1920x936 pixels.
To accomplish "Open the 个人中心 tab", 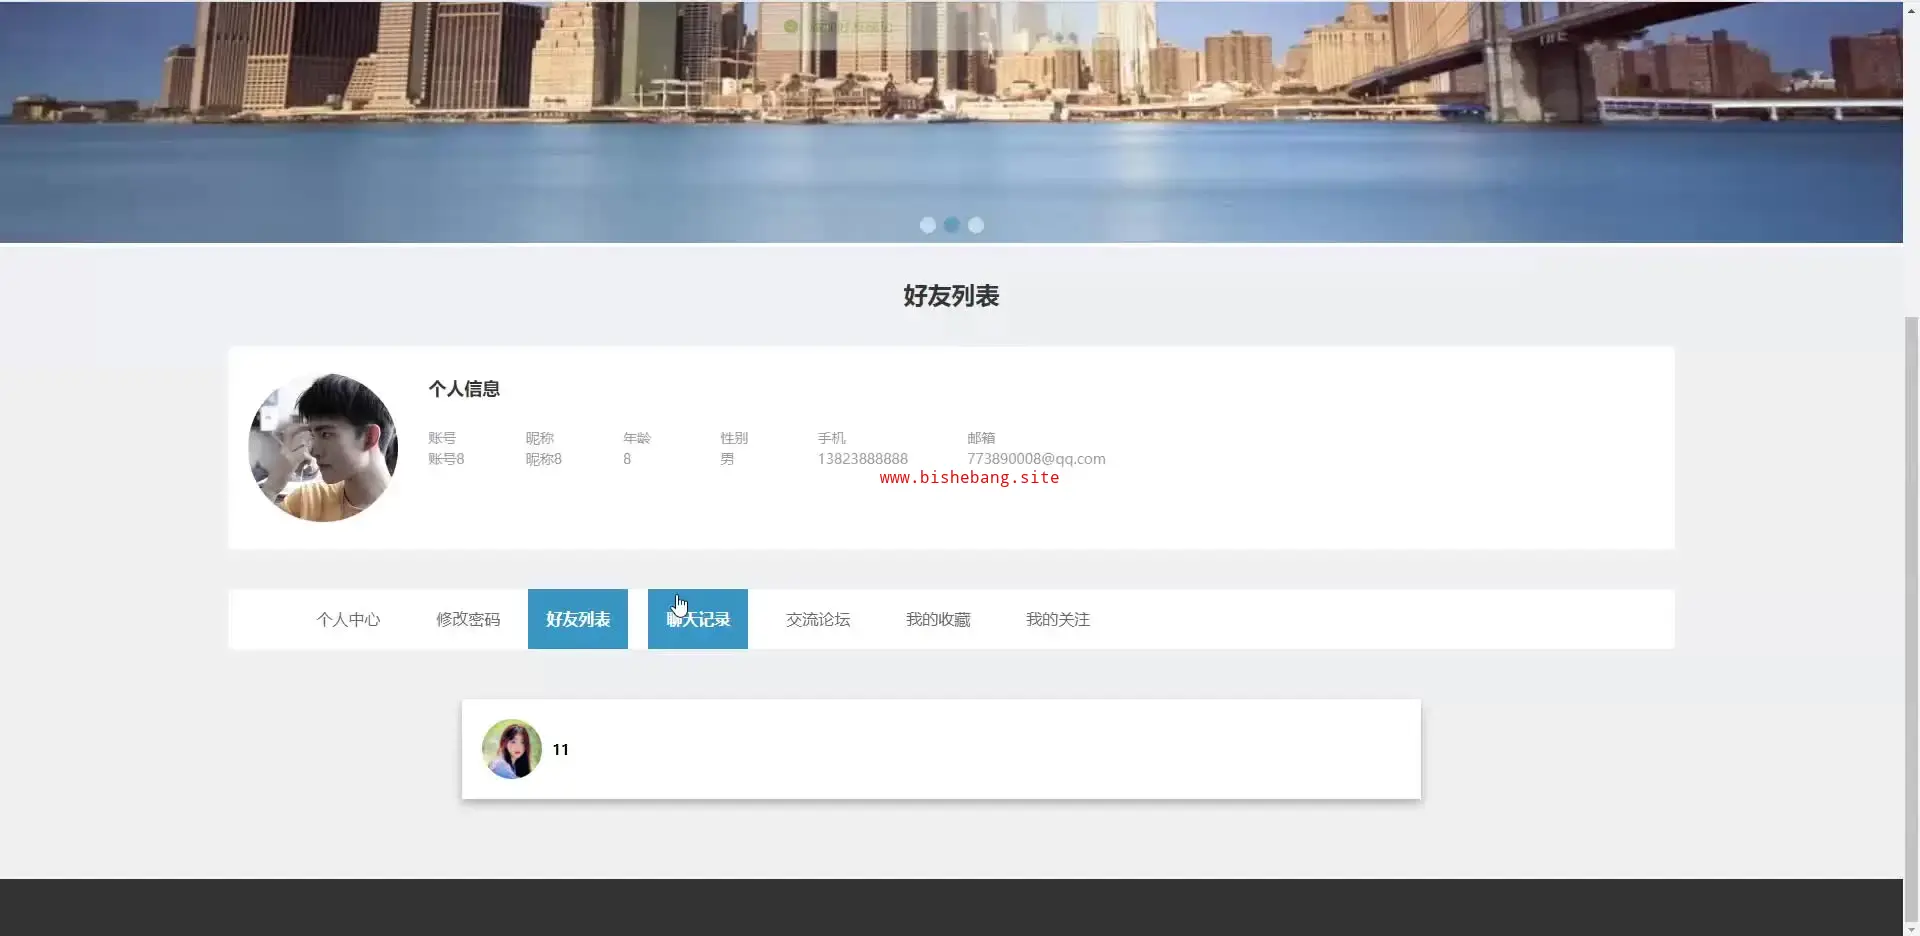I will tap(348, 619).
